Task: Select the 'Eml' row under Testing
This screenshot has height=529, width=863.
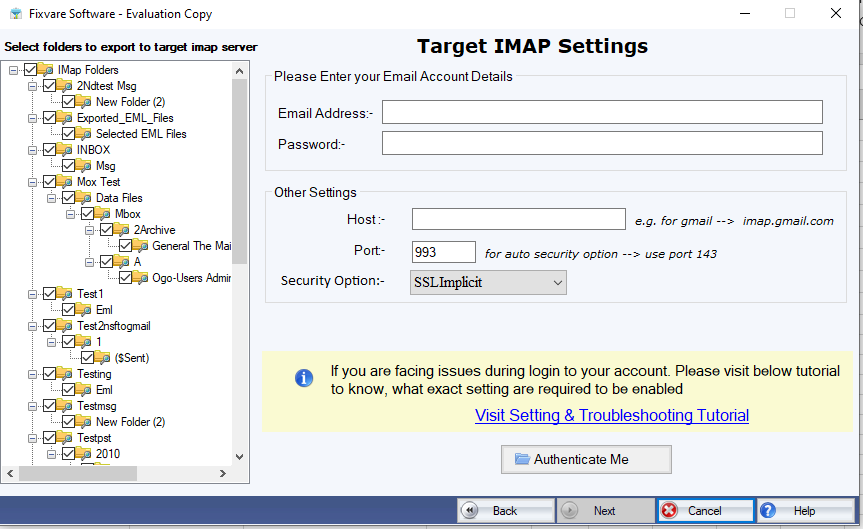Action: click(x=104, y=390)
